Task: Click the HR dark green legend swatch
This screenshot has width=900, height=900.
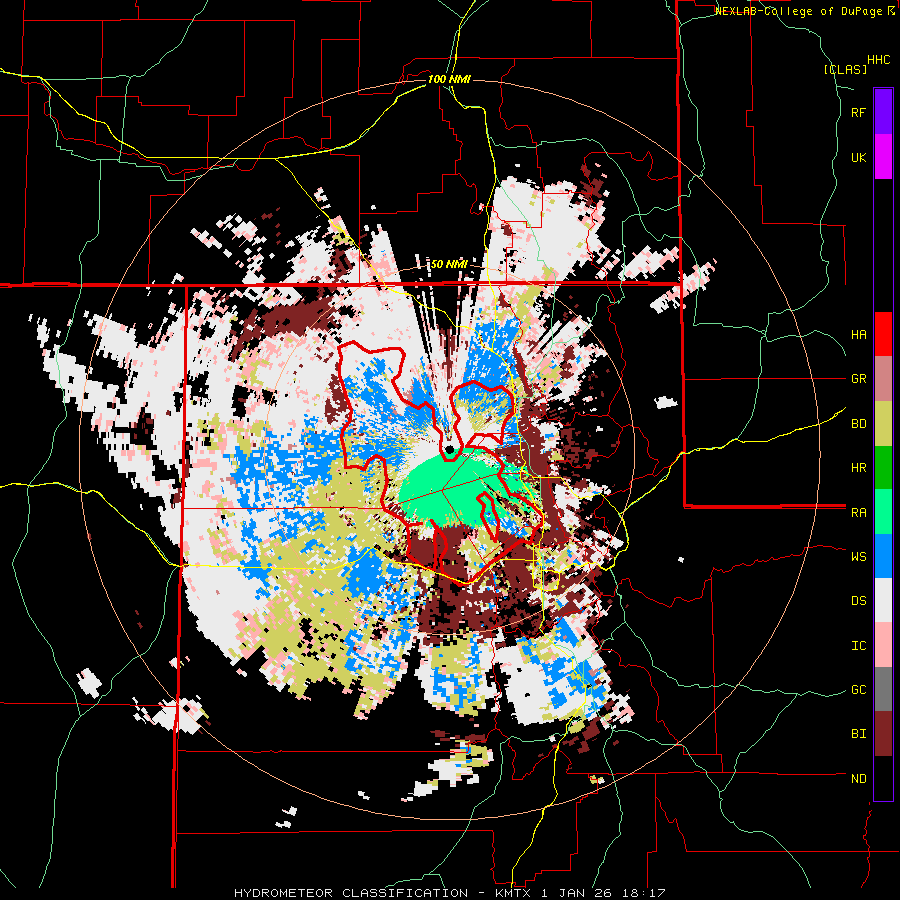Action: pos(883,467)
